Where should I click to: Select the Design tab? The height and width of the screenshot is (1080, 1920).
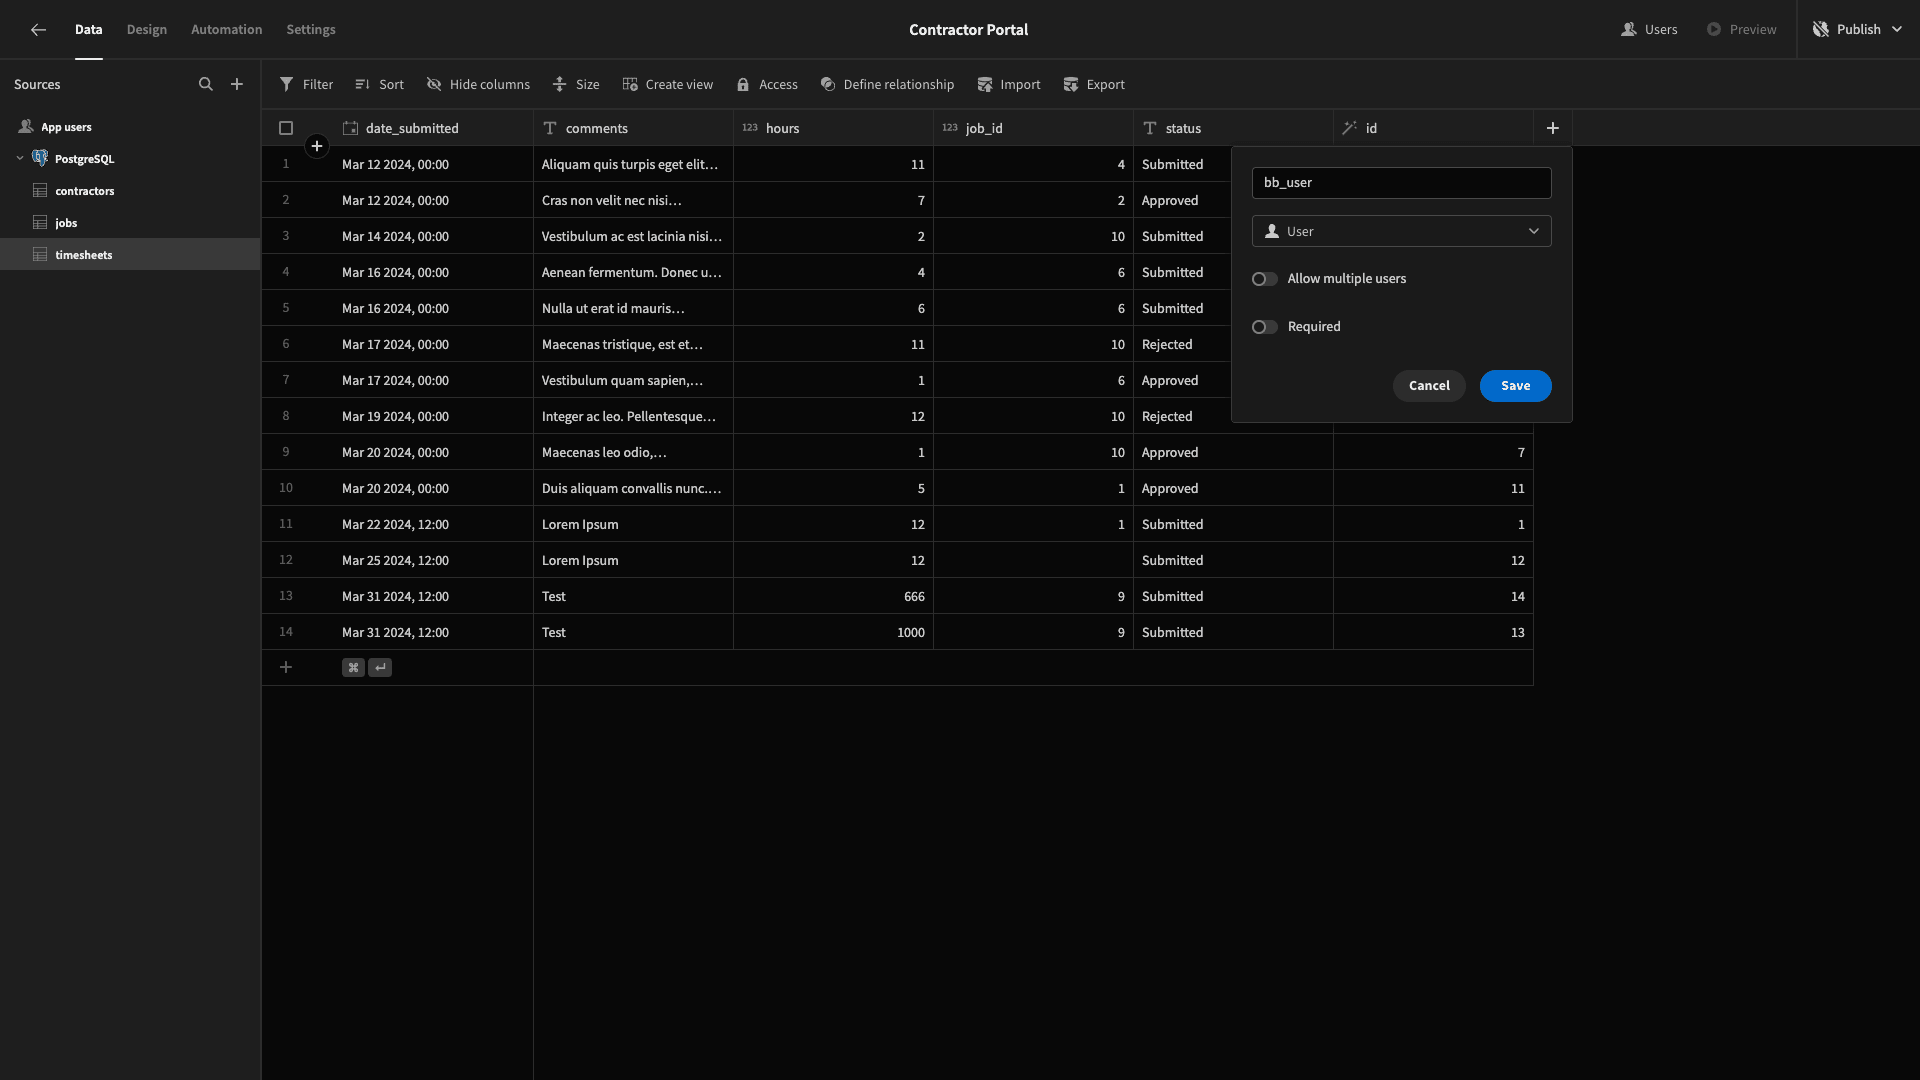pos(146,29)
